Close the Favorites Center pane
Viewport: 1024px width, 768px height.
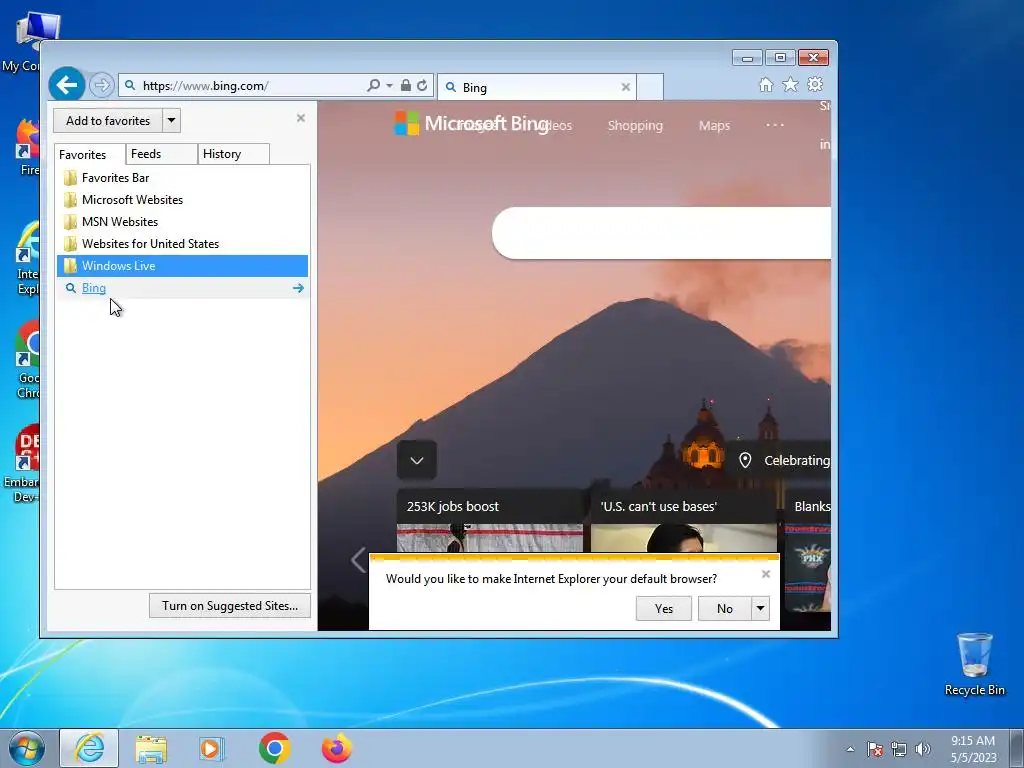coord(300,118)
